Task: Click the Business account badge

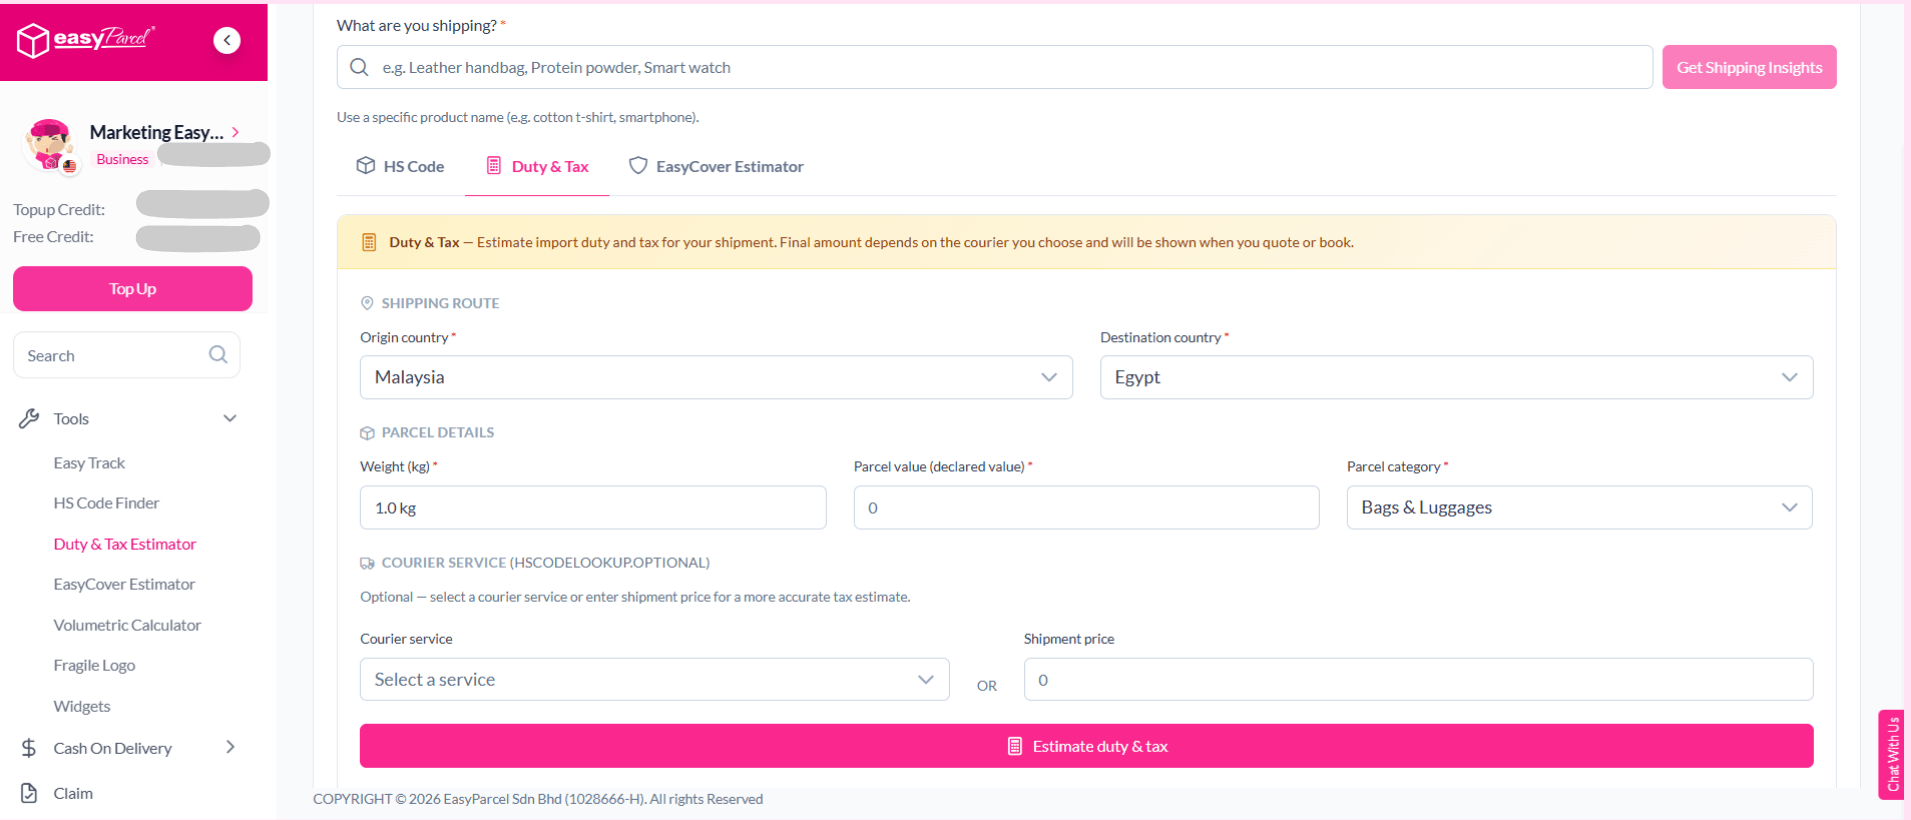Action: (122, 159)
